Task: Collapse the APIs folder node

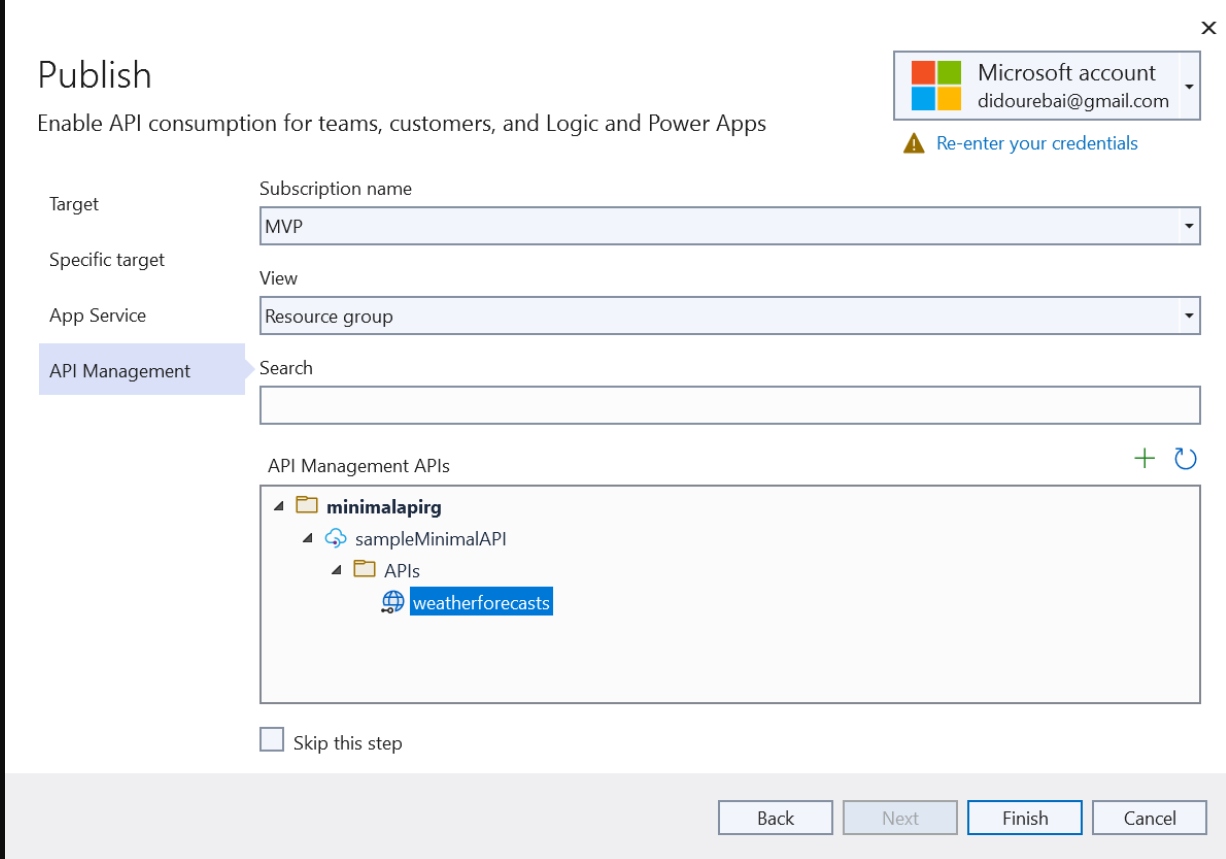Action: 337,571
